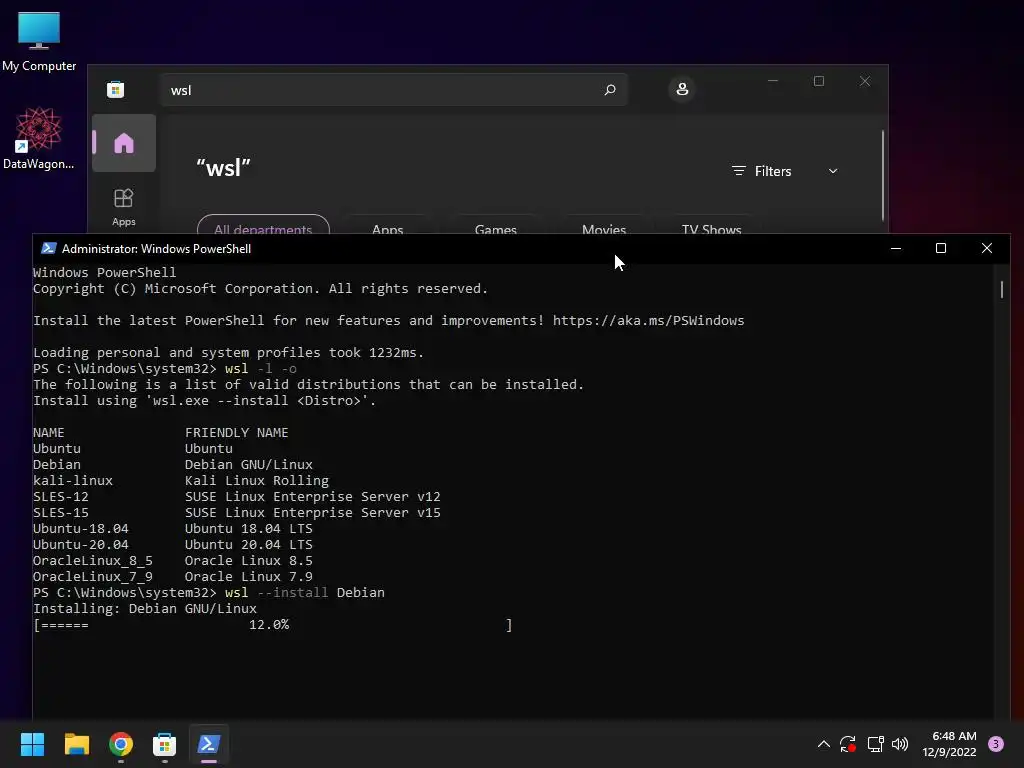
Task: Click the 'FRIENDLY NAME' column header
Action: [236, 433]
